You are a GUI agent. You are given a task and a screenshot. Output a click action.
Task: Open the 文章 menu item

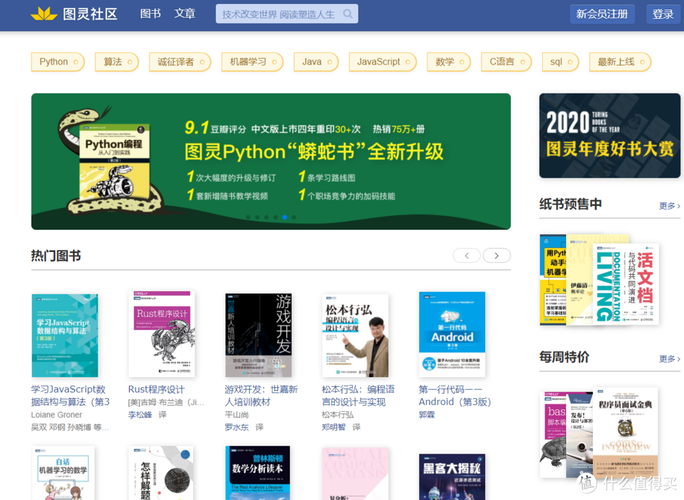pyautogui.click(x=185, y=14)
